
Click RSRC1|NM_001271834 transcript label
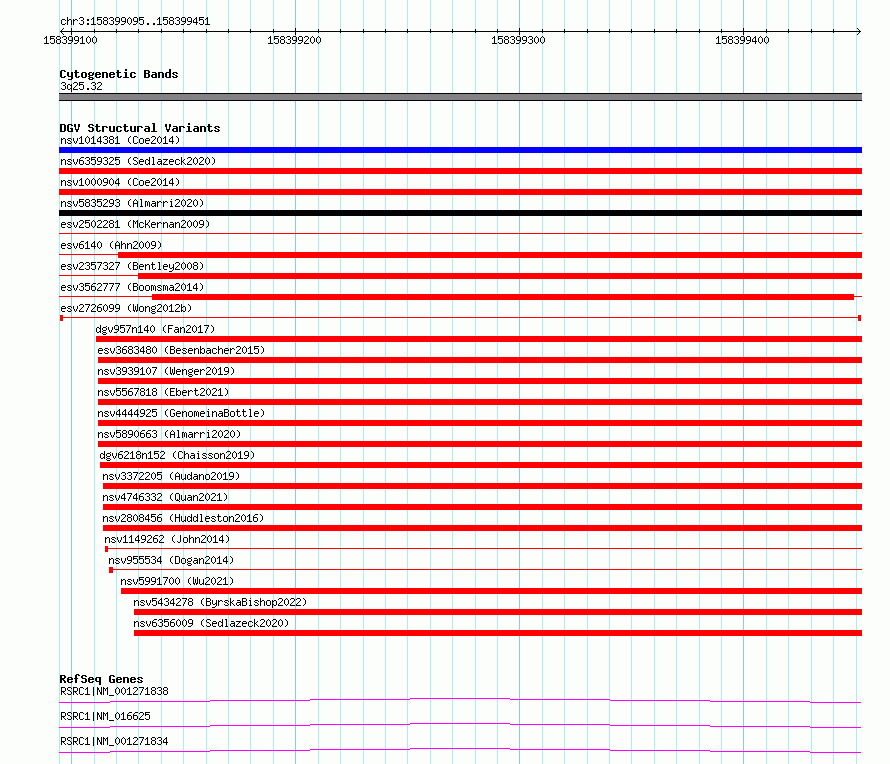tap(114, 741)
